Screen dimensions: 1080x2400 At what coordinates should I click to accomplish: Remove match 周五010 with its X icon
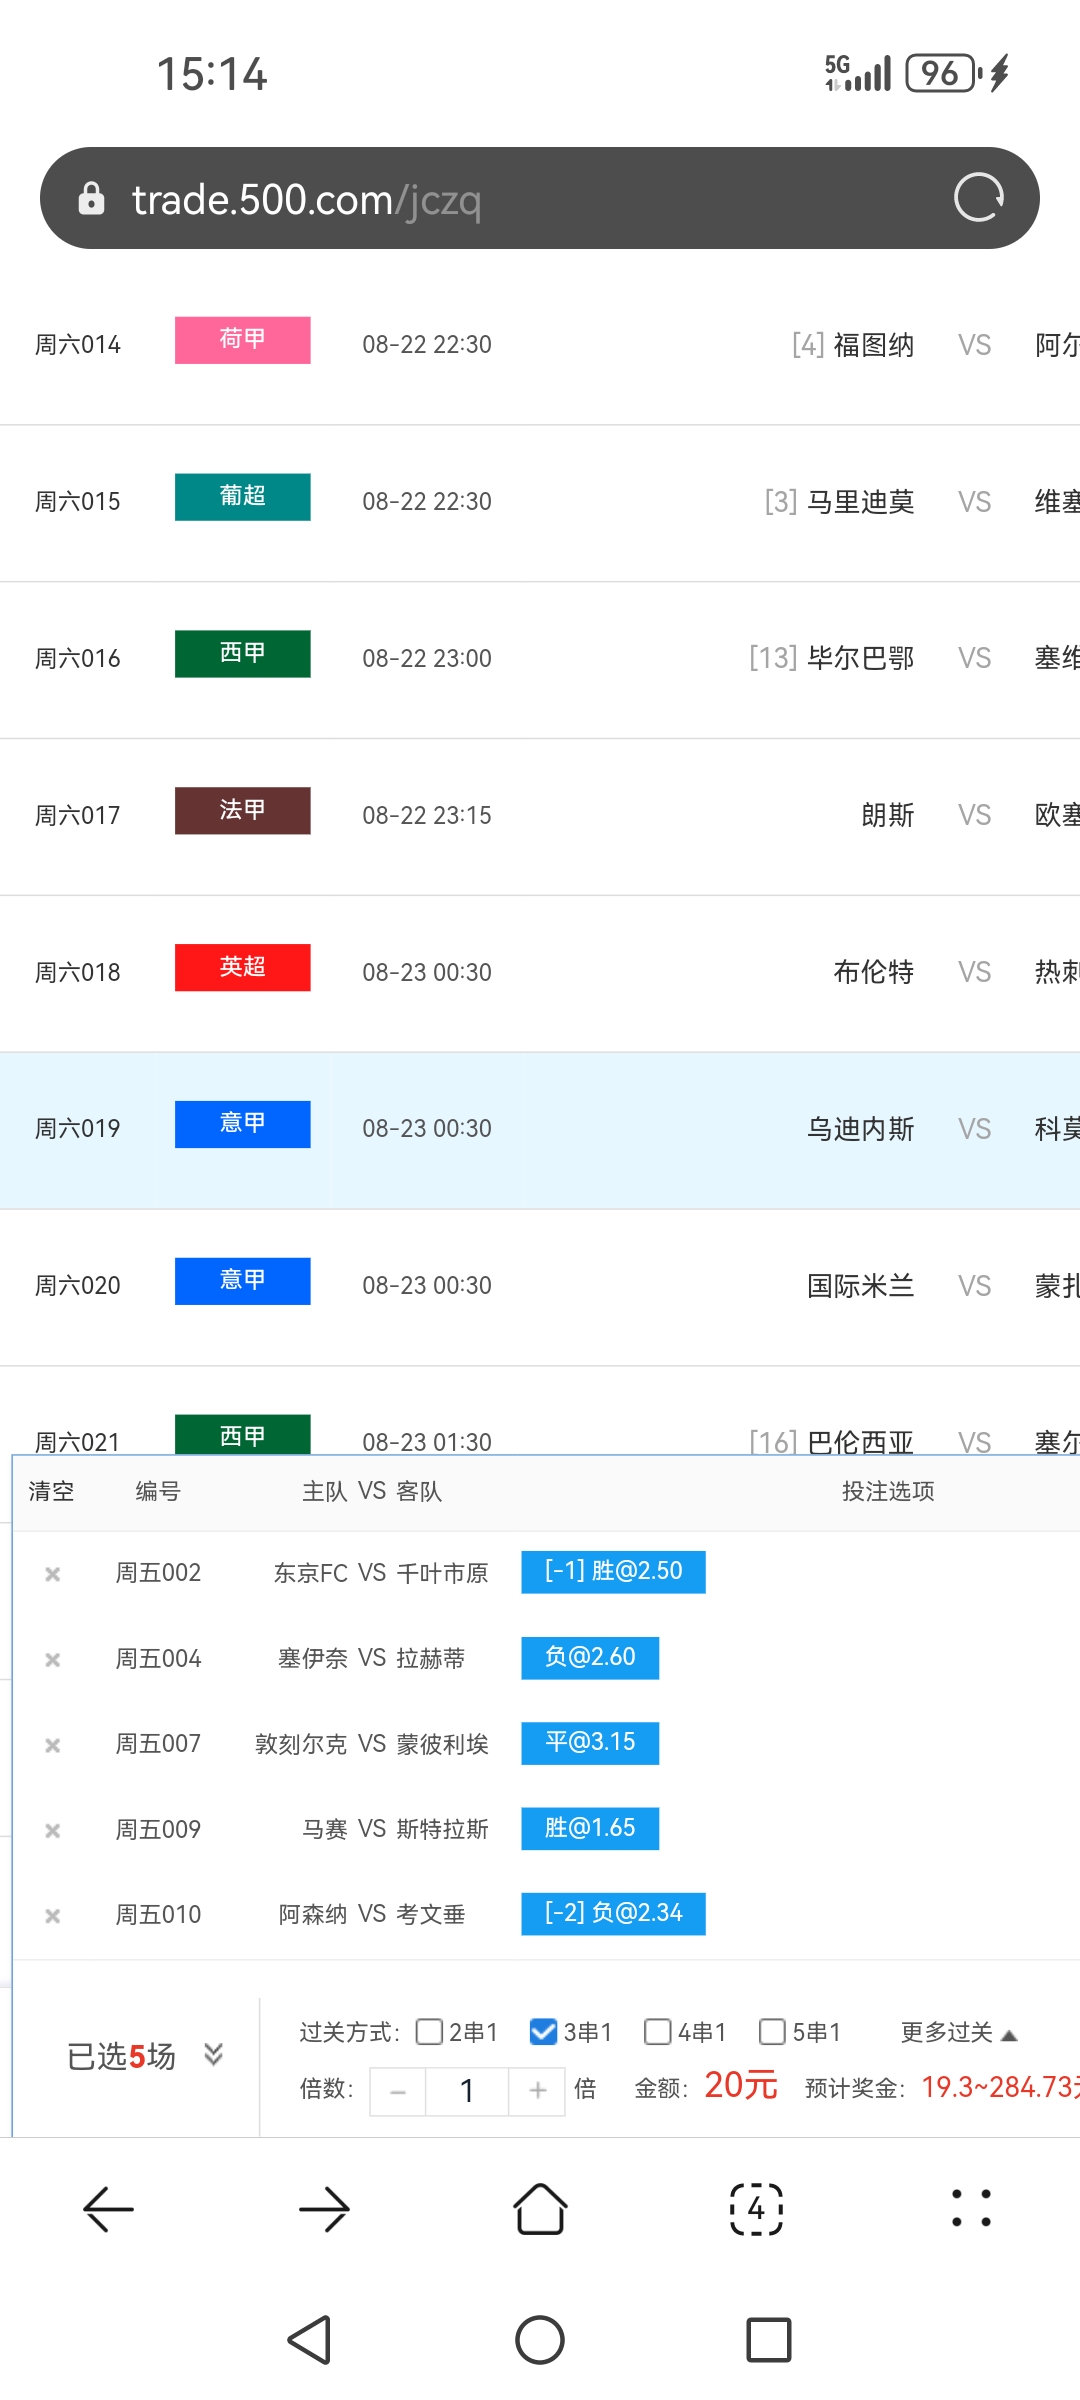pos(53,1915)
